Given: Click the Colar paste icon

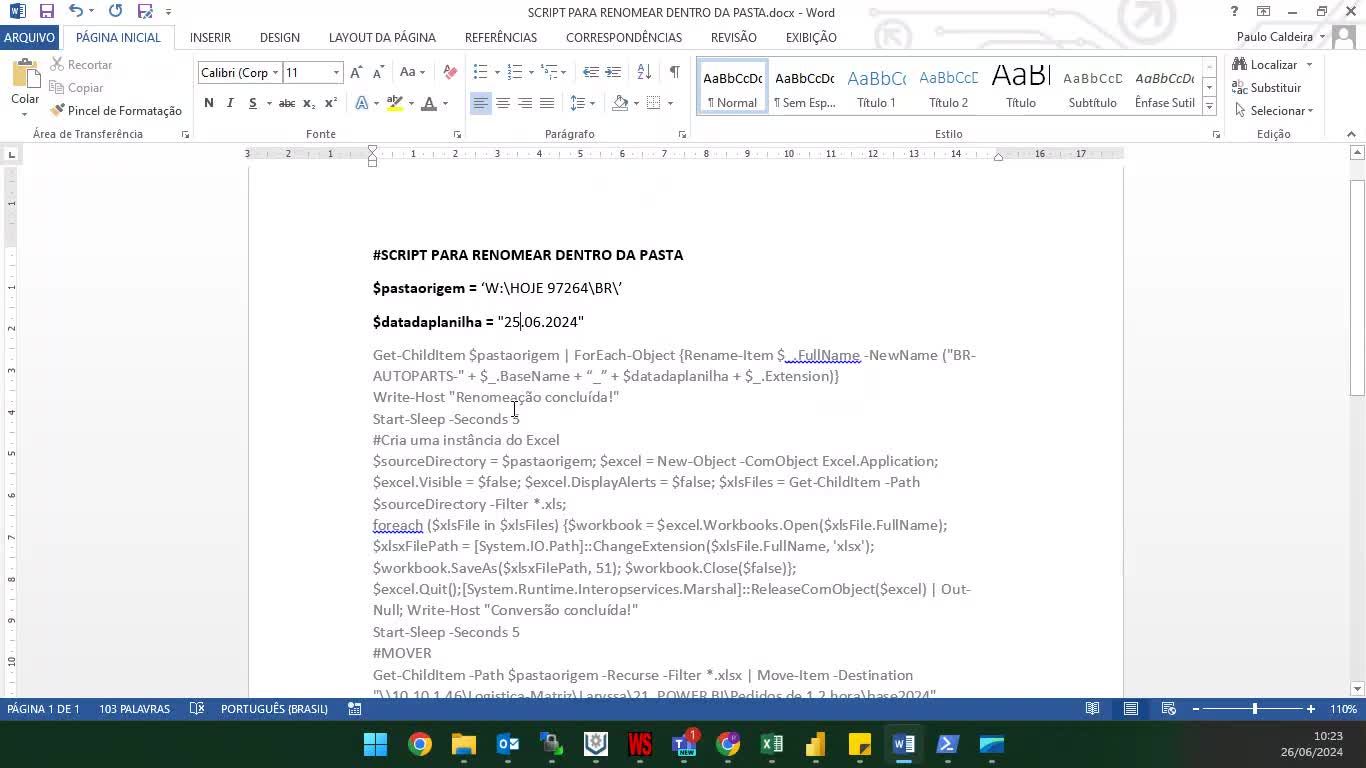Looking at the screenshot, I should [x=25, y=76].
